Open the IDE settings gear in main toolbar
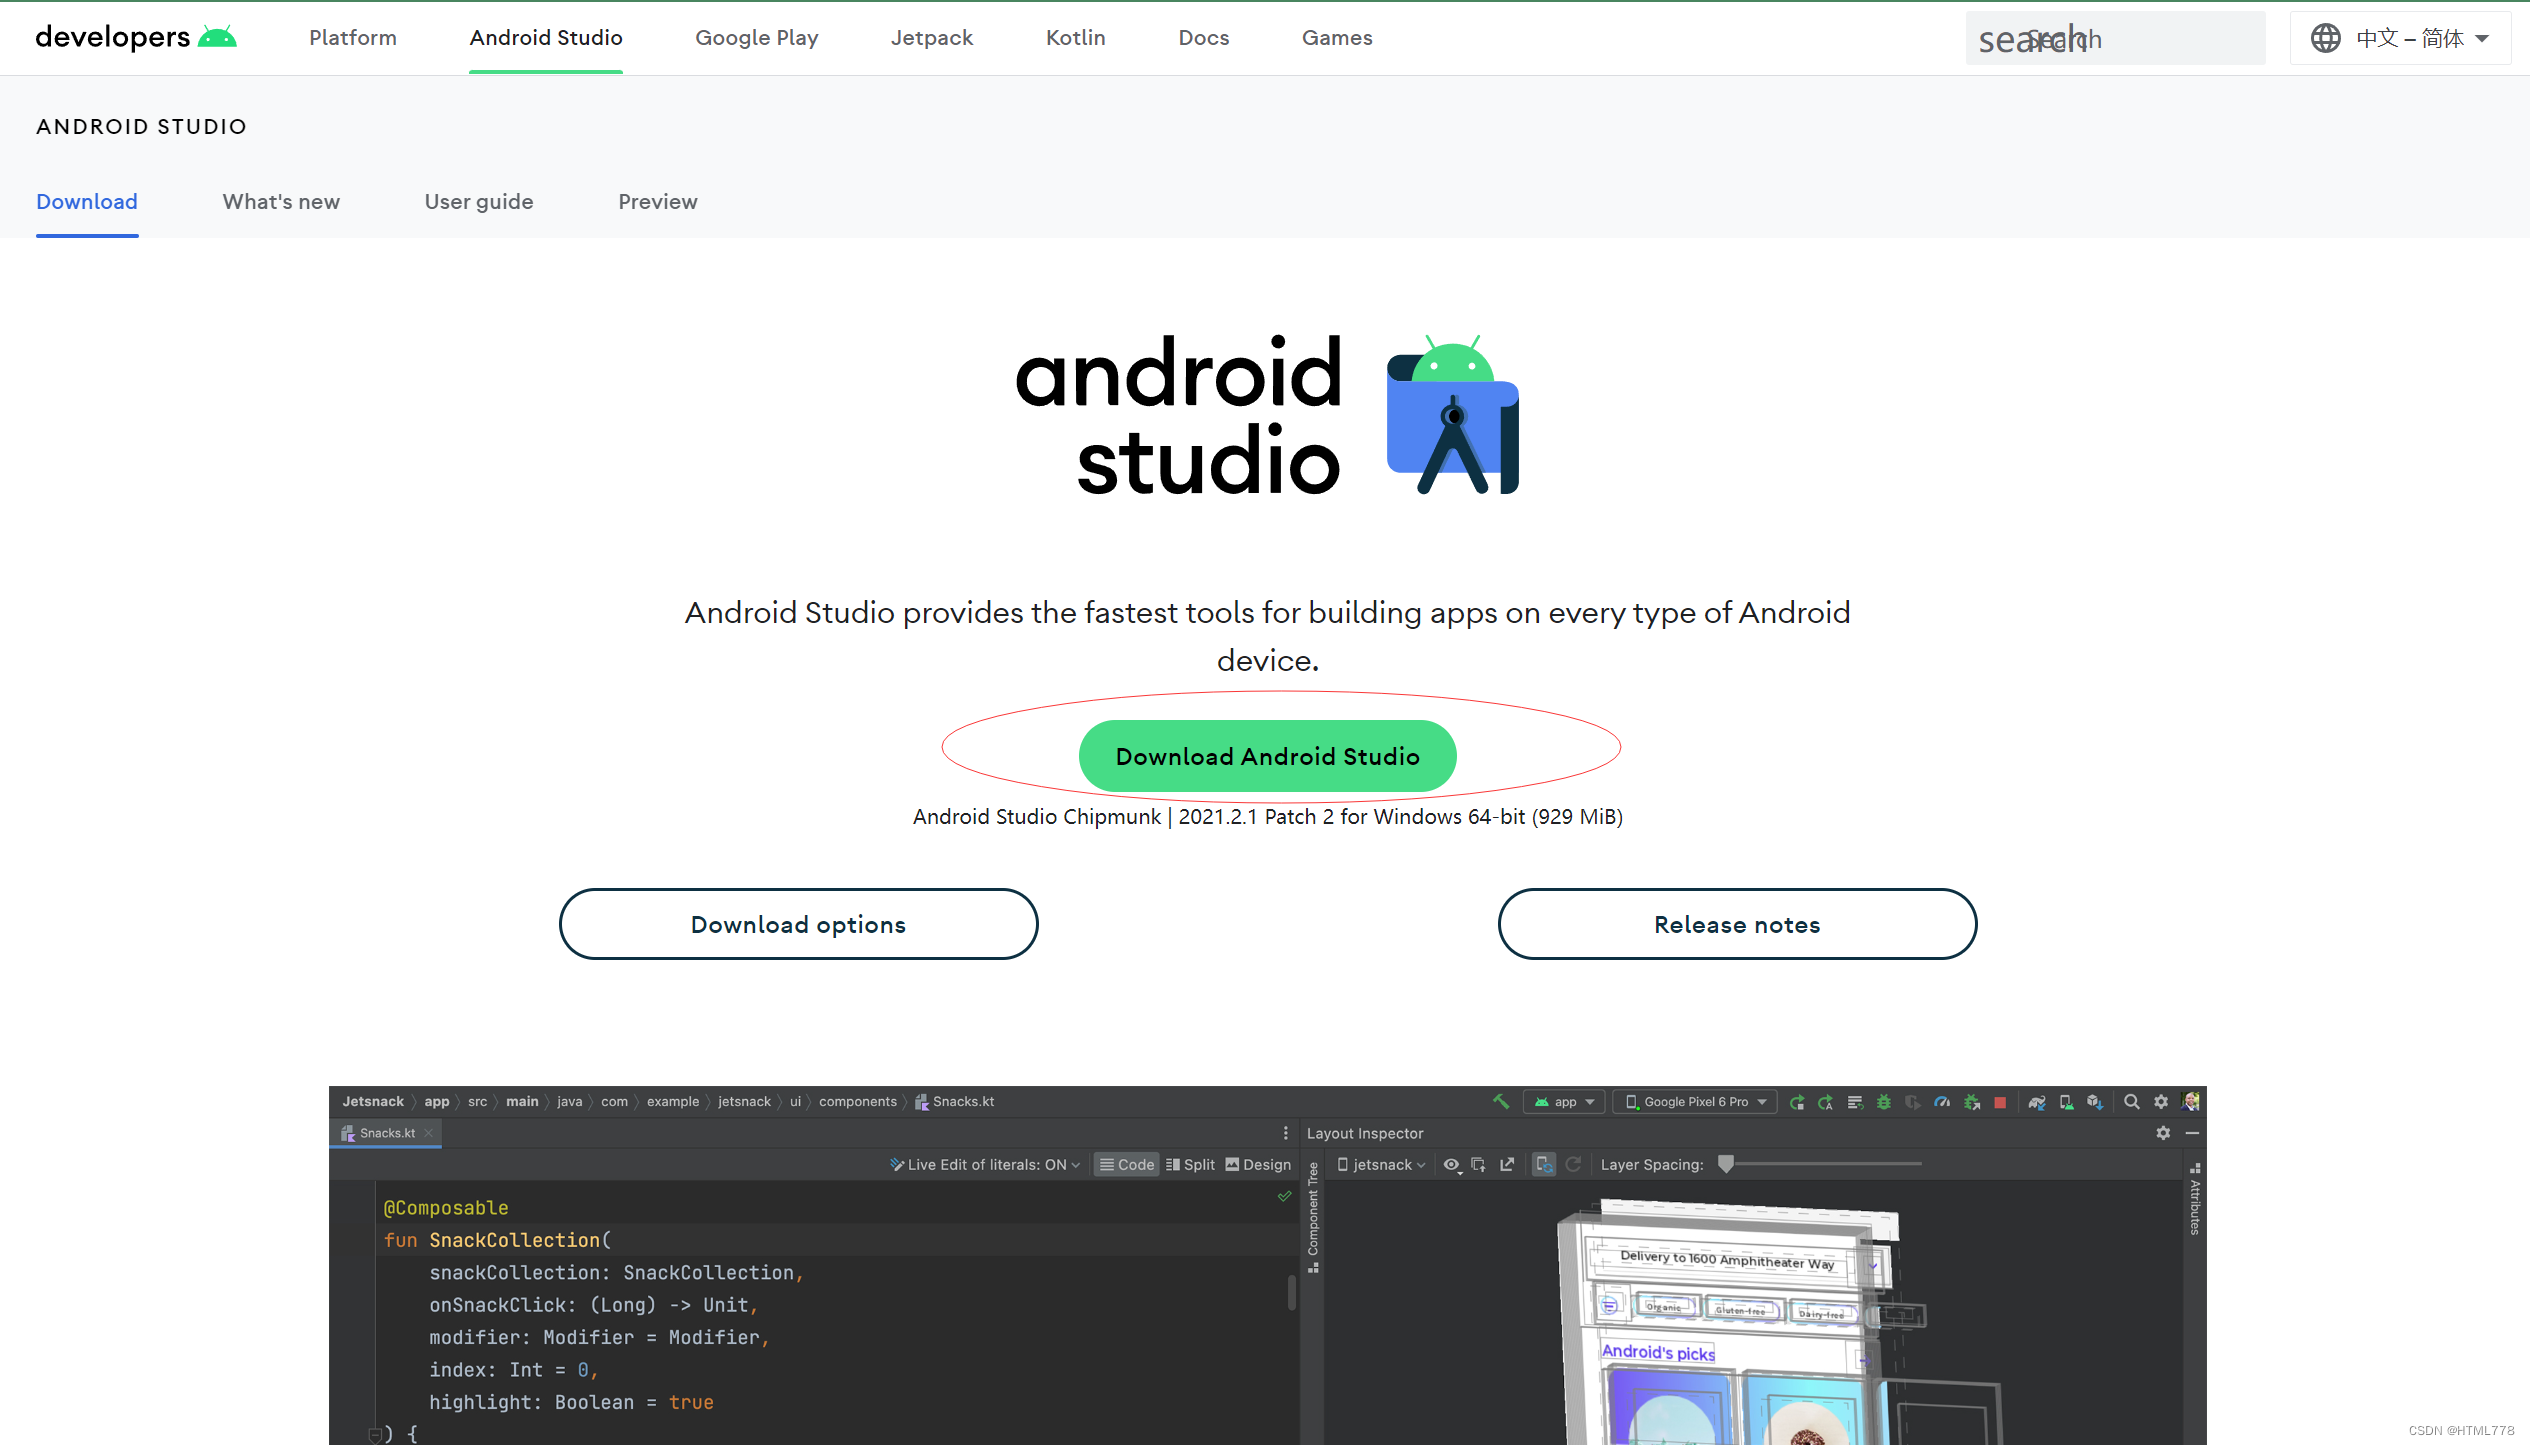Screen dimensions: 2530x1445 pyautogui.click(x=2161, y=1102)
